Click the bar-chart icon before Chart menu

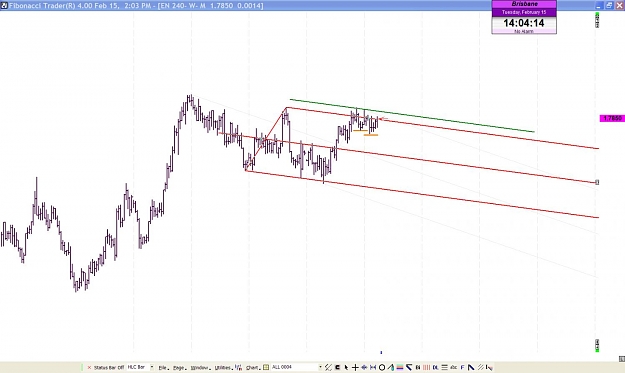[238, 367]
